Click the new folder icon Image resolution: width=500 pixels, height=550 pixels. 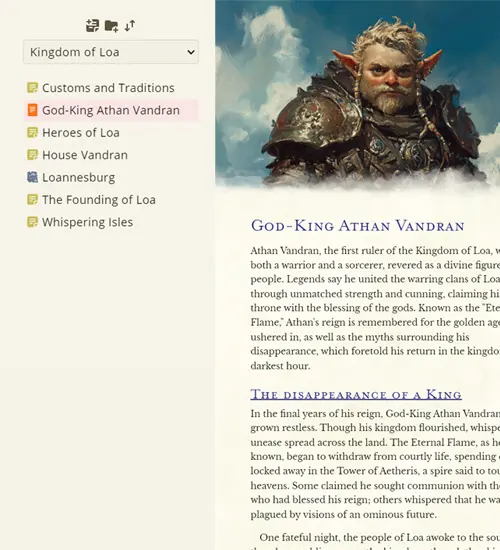click(x=112, y=26)
